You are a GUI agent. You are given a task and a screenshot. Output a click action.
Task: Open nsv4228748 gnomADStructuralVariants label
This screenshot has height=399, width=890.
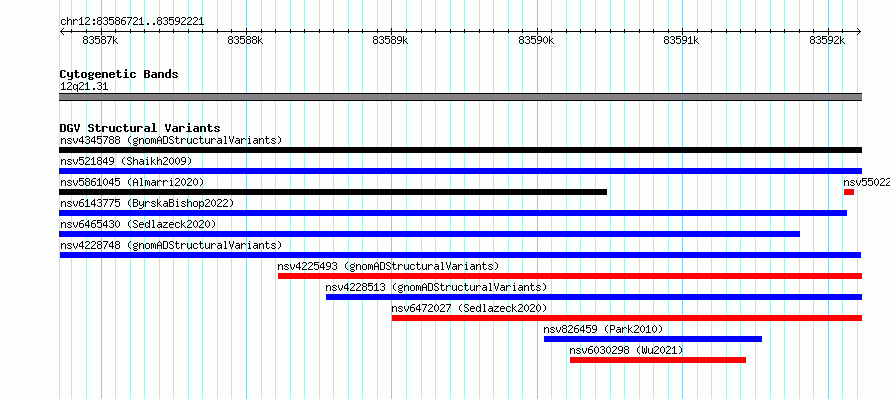(x=171, y=245)
